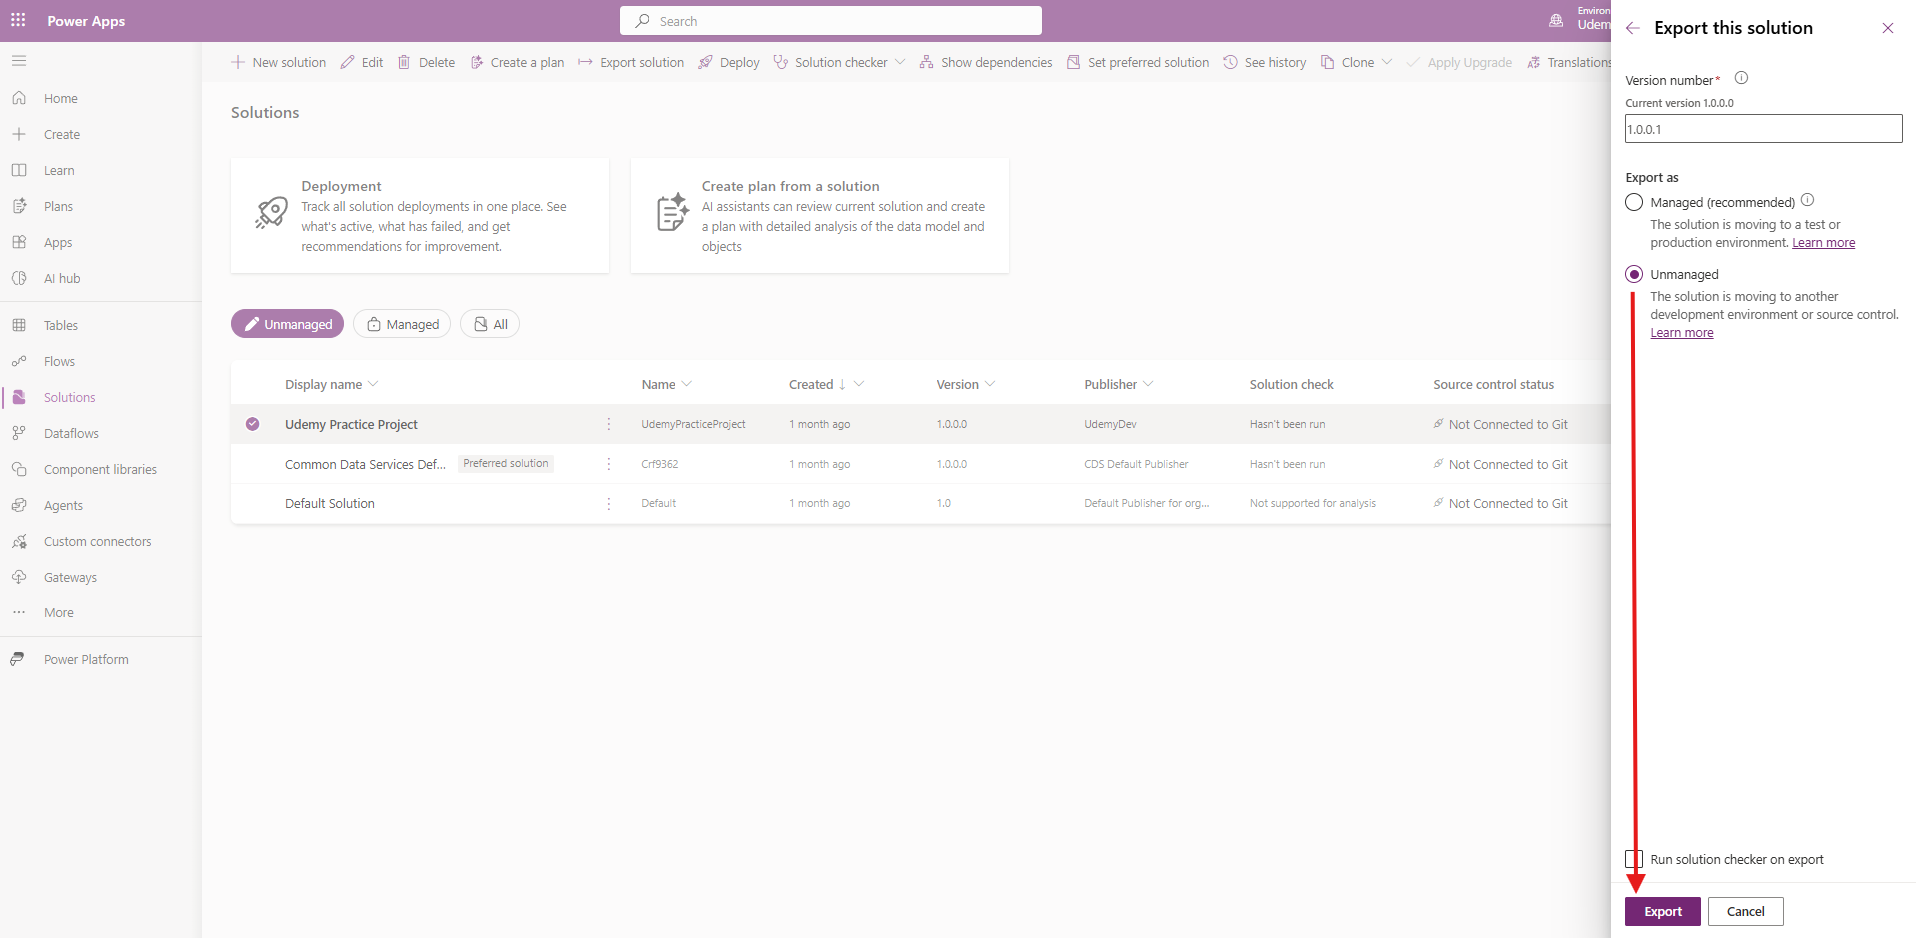The width and height of the screenshot is (1916, 938).
Task: Open Agents in the sidebar
Action: click(x=63, y=505)
